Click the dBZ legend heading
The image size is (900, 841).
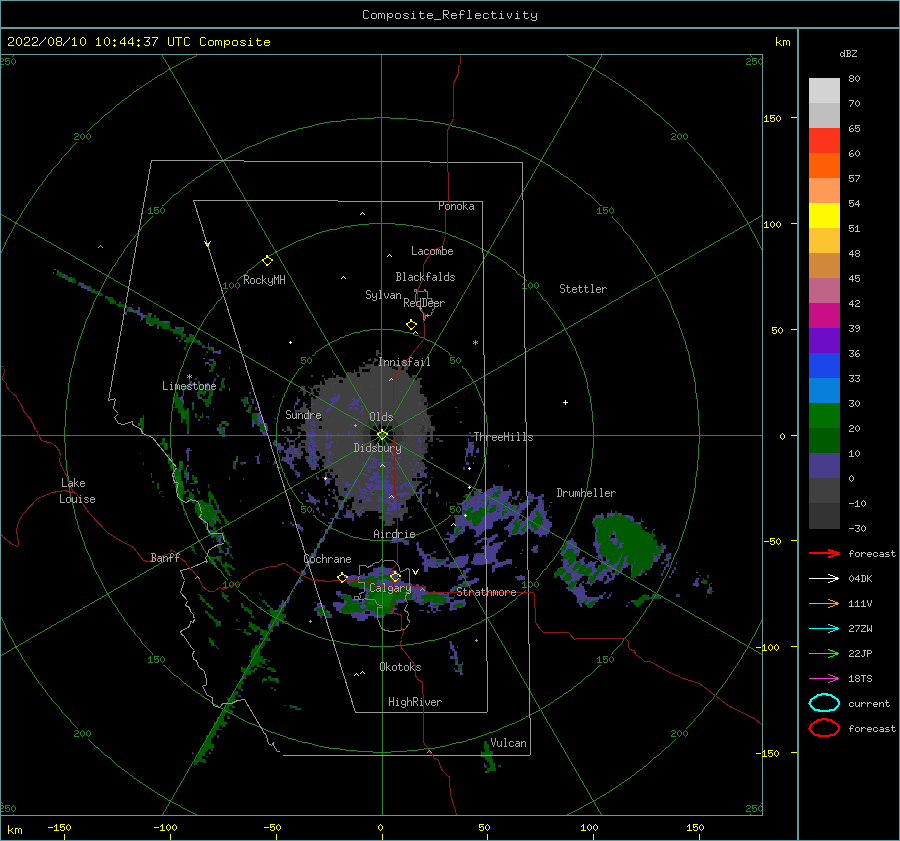pyautogui.click(x=848, y=54)
